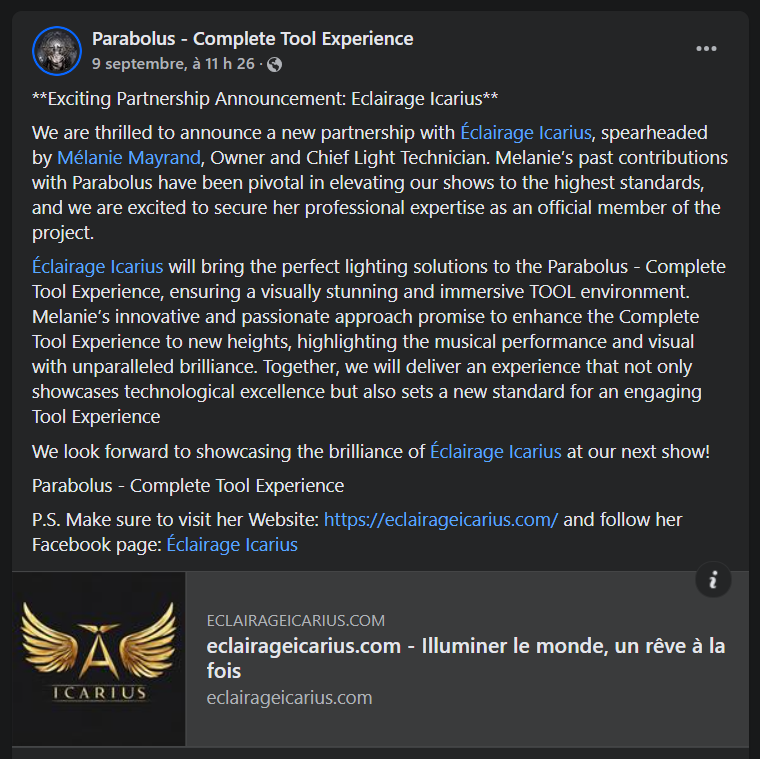Click the post timestamp 9 septembre
This screenshot has height=759, width=760.
pyautogui.click(x=174, y=64)
